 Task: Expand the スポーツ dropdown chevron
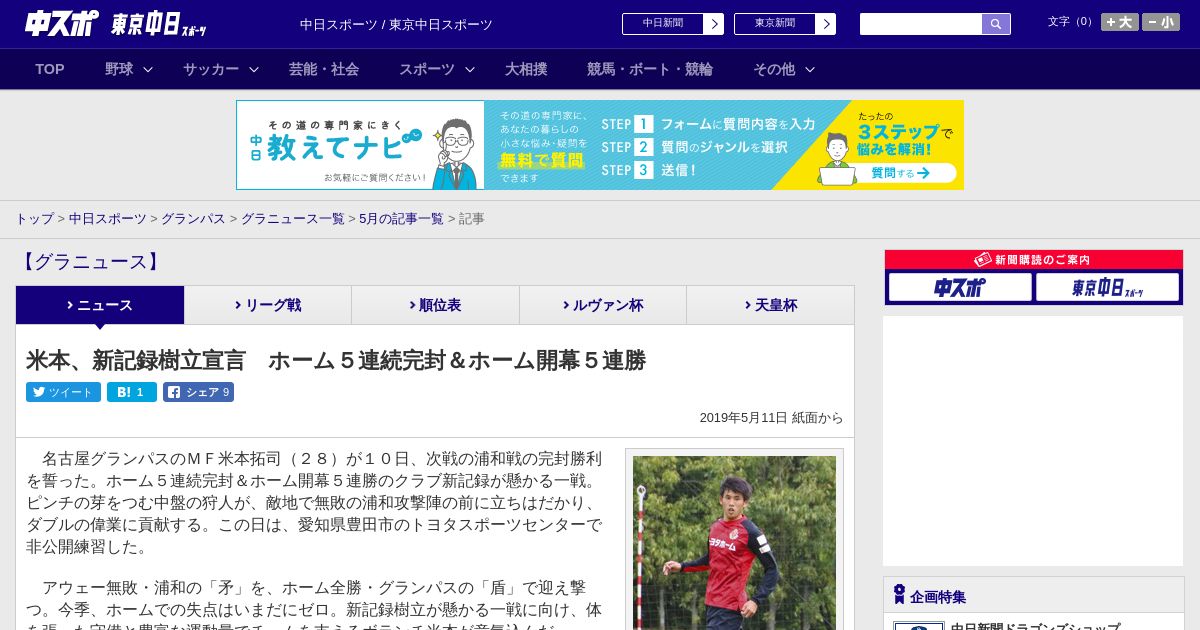tap(470, 69)
